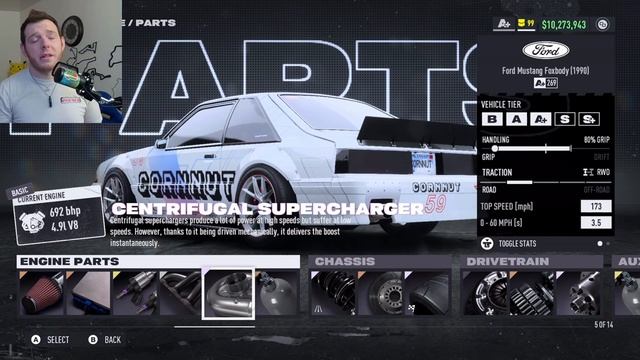640x360 pixels.
Task: Click the A button icon next to Select
Action: click(36, 340)
